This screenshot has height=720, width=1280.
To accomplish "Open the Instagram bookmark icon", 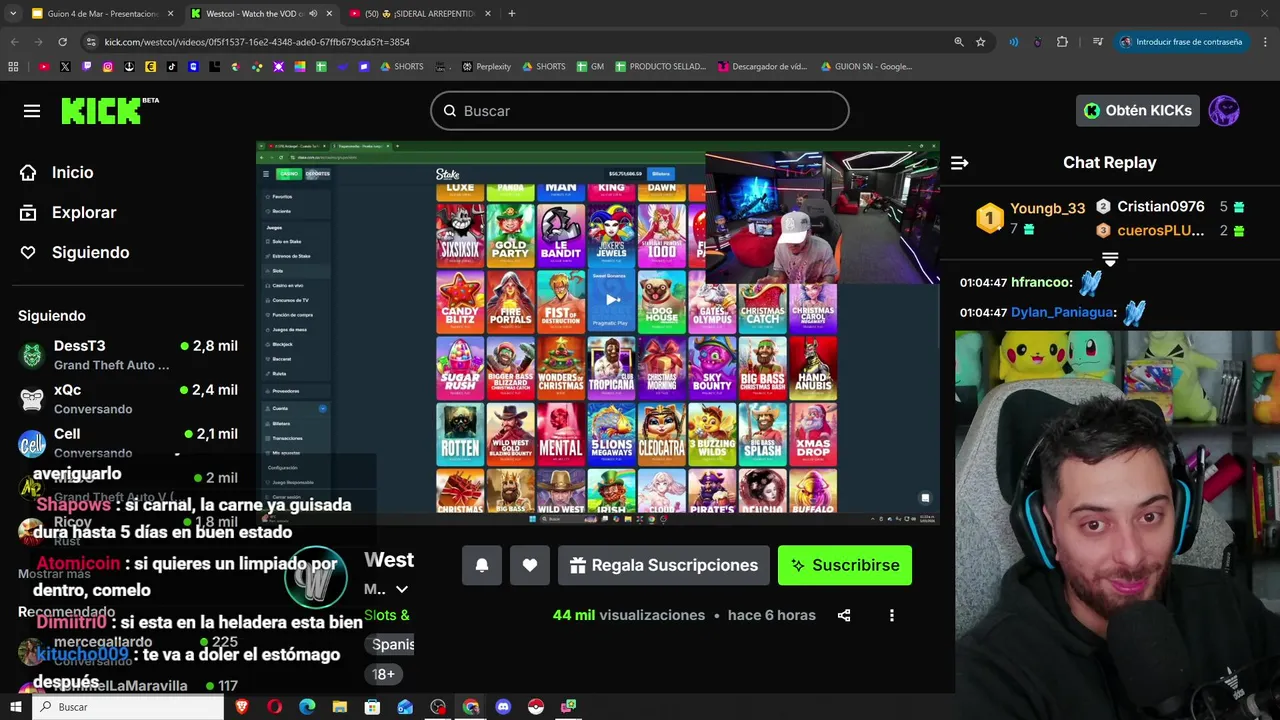I will pos(108,67).
